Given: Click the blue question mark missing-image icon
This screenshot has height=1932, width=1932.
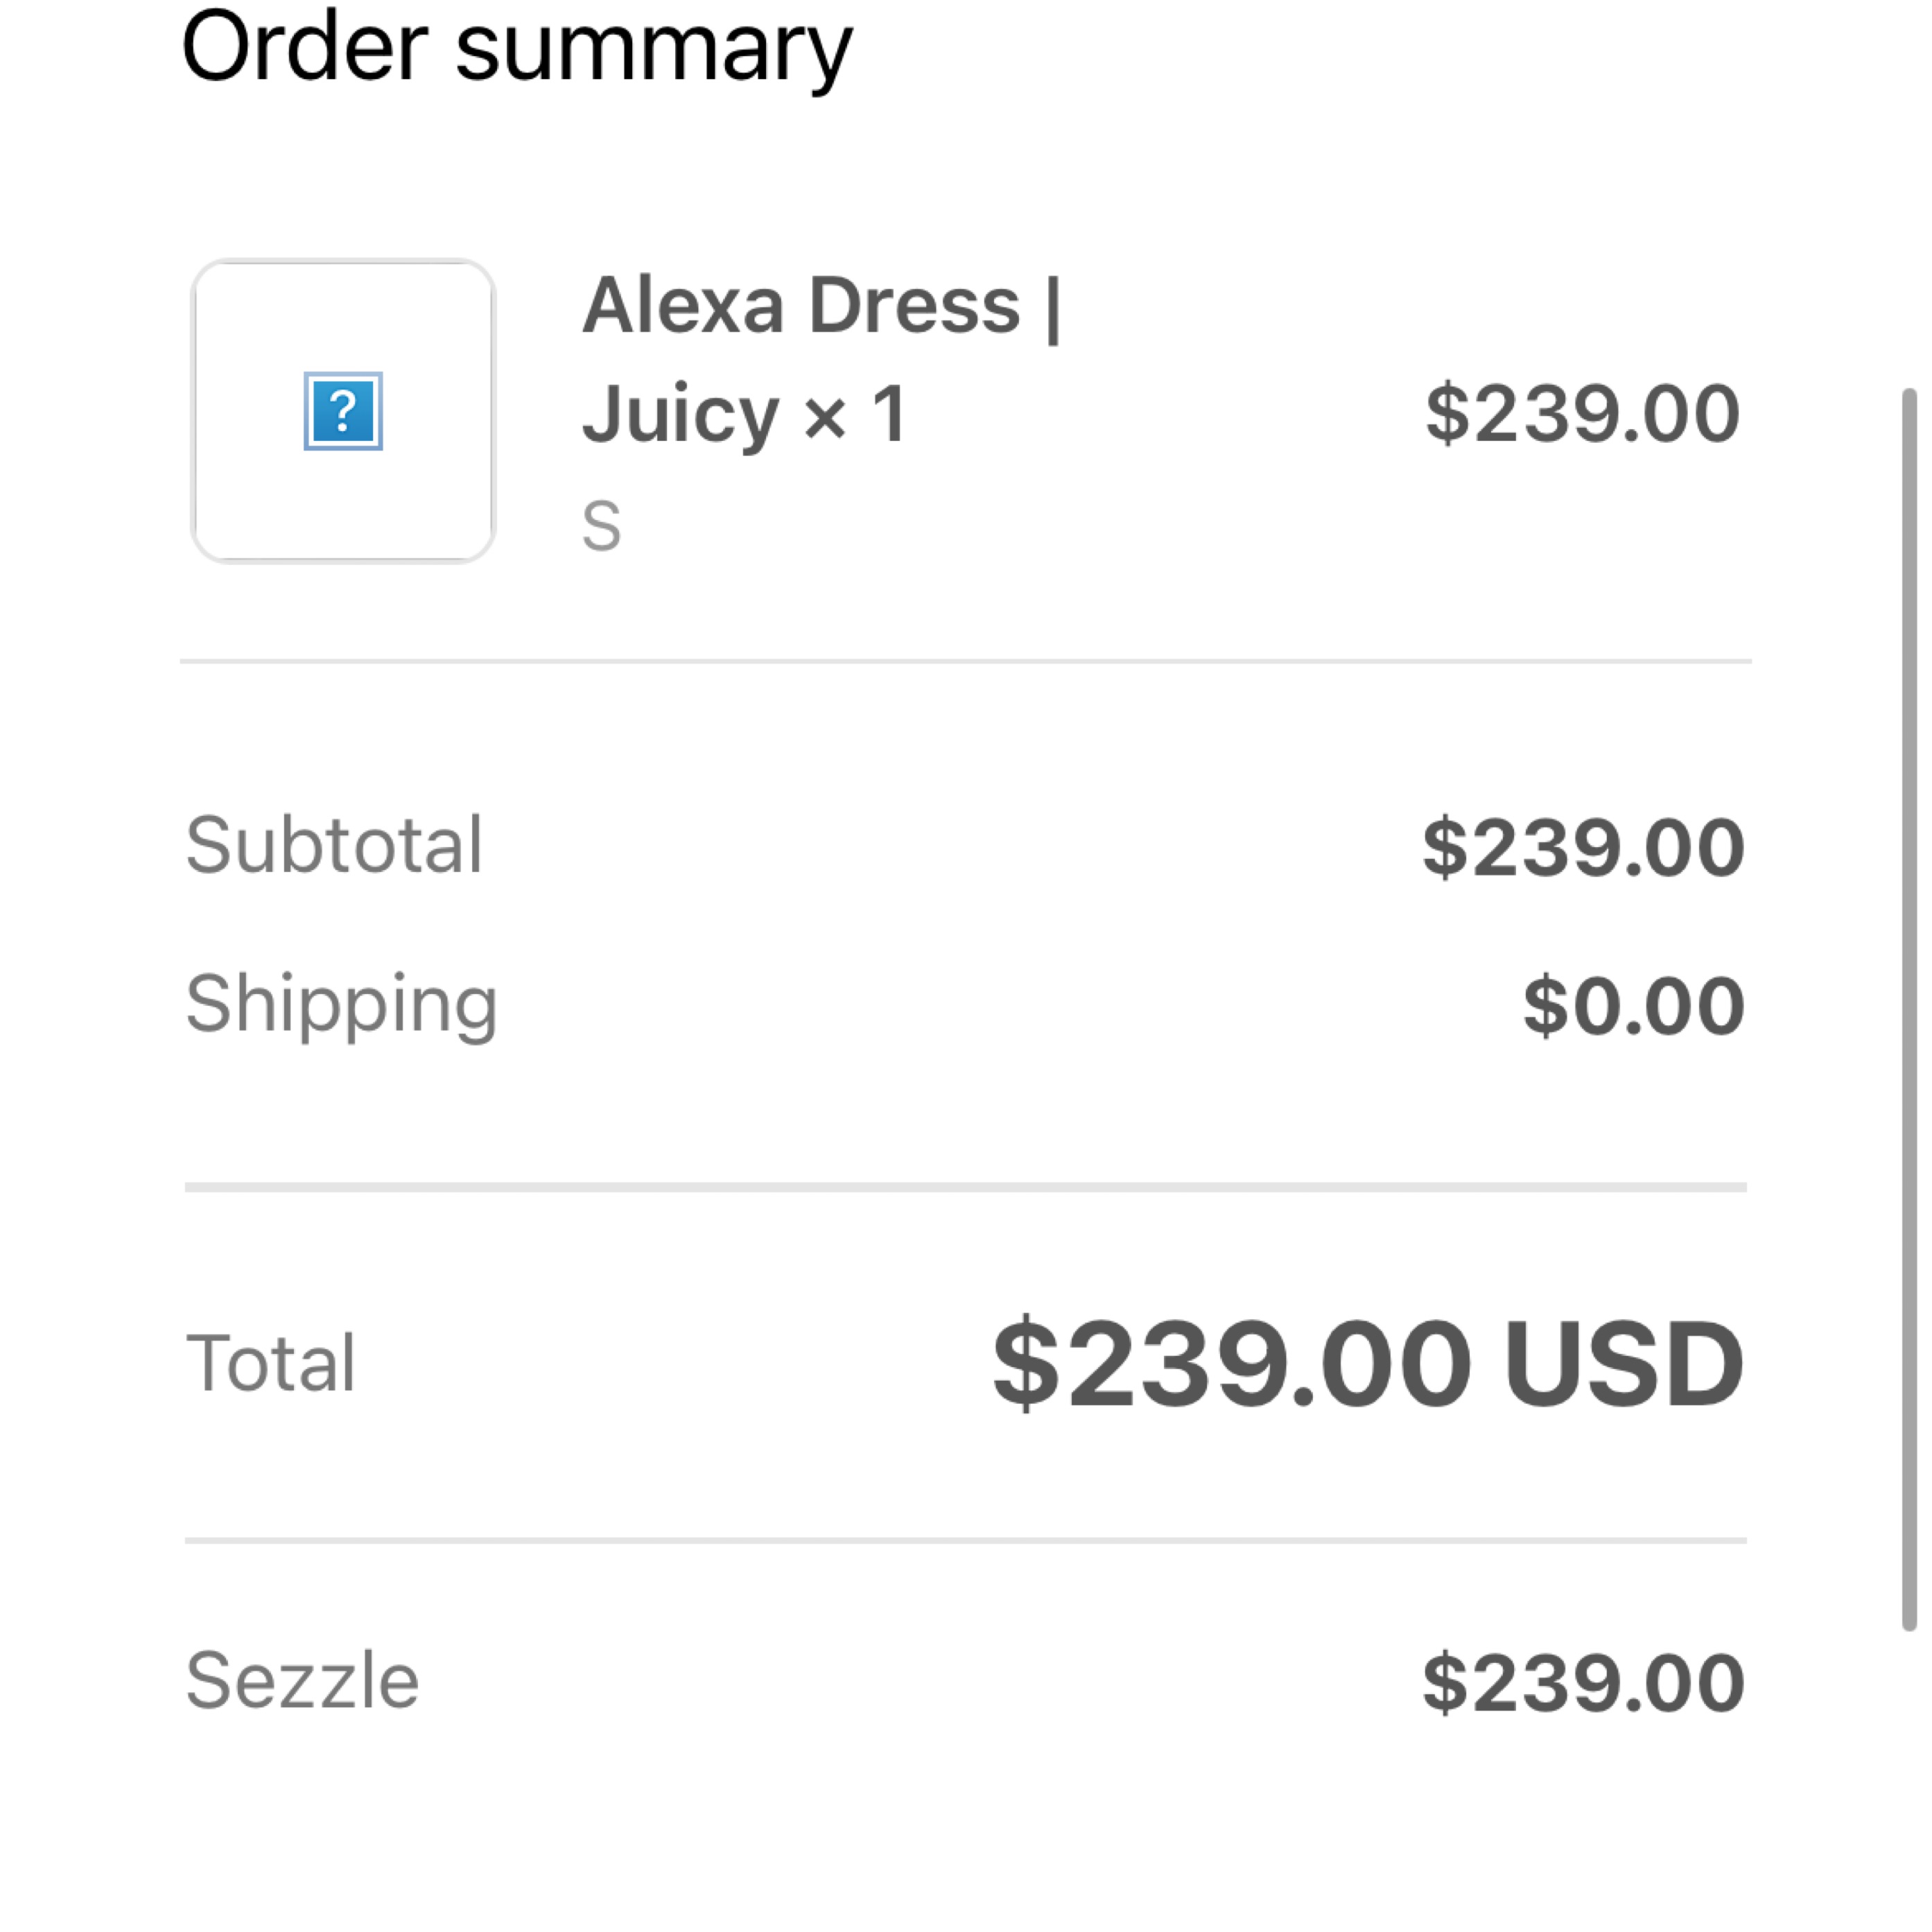Looking at the screenshot, I should coord(343,411).
